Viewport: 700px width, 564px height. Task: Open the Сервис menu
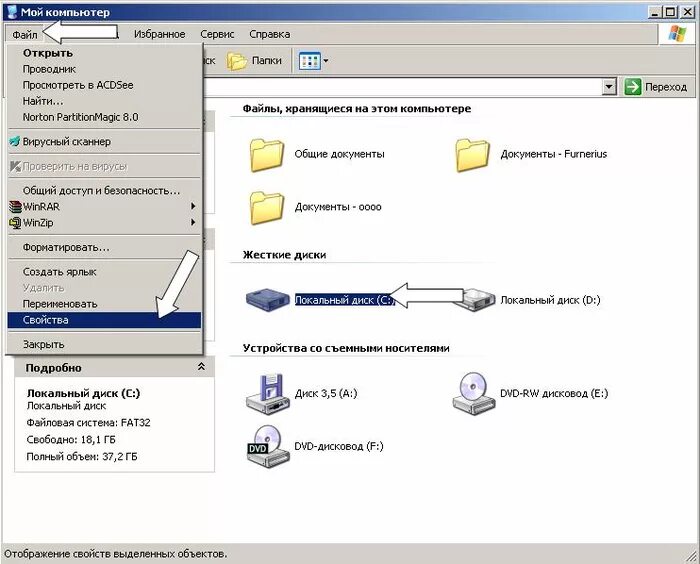[217, 34]
